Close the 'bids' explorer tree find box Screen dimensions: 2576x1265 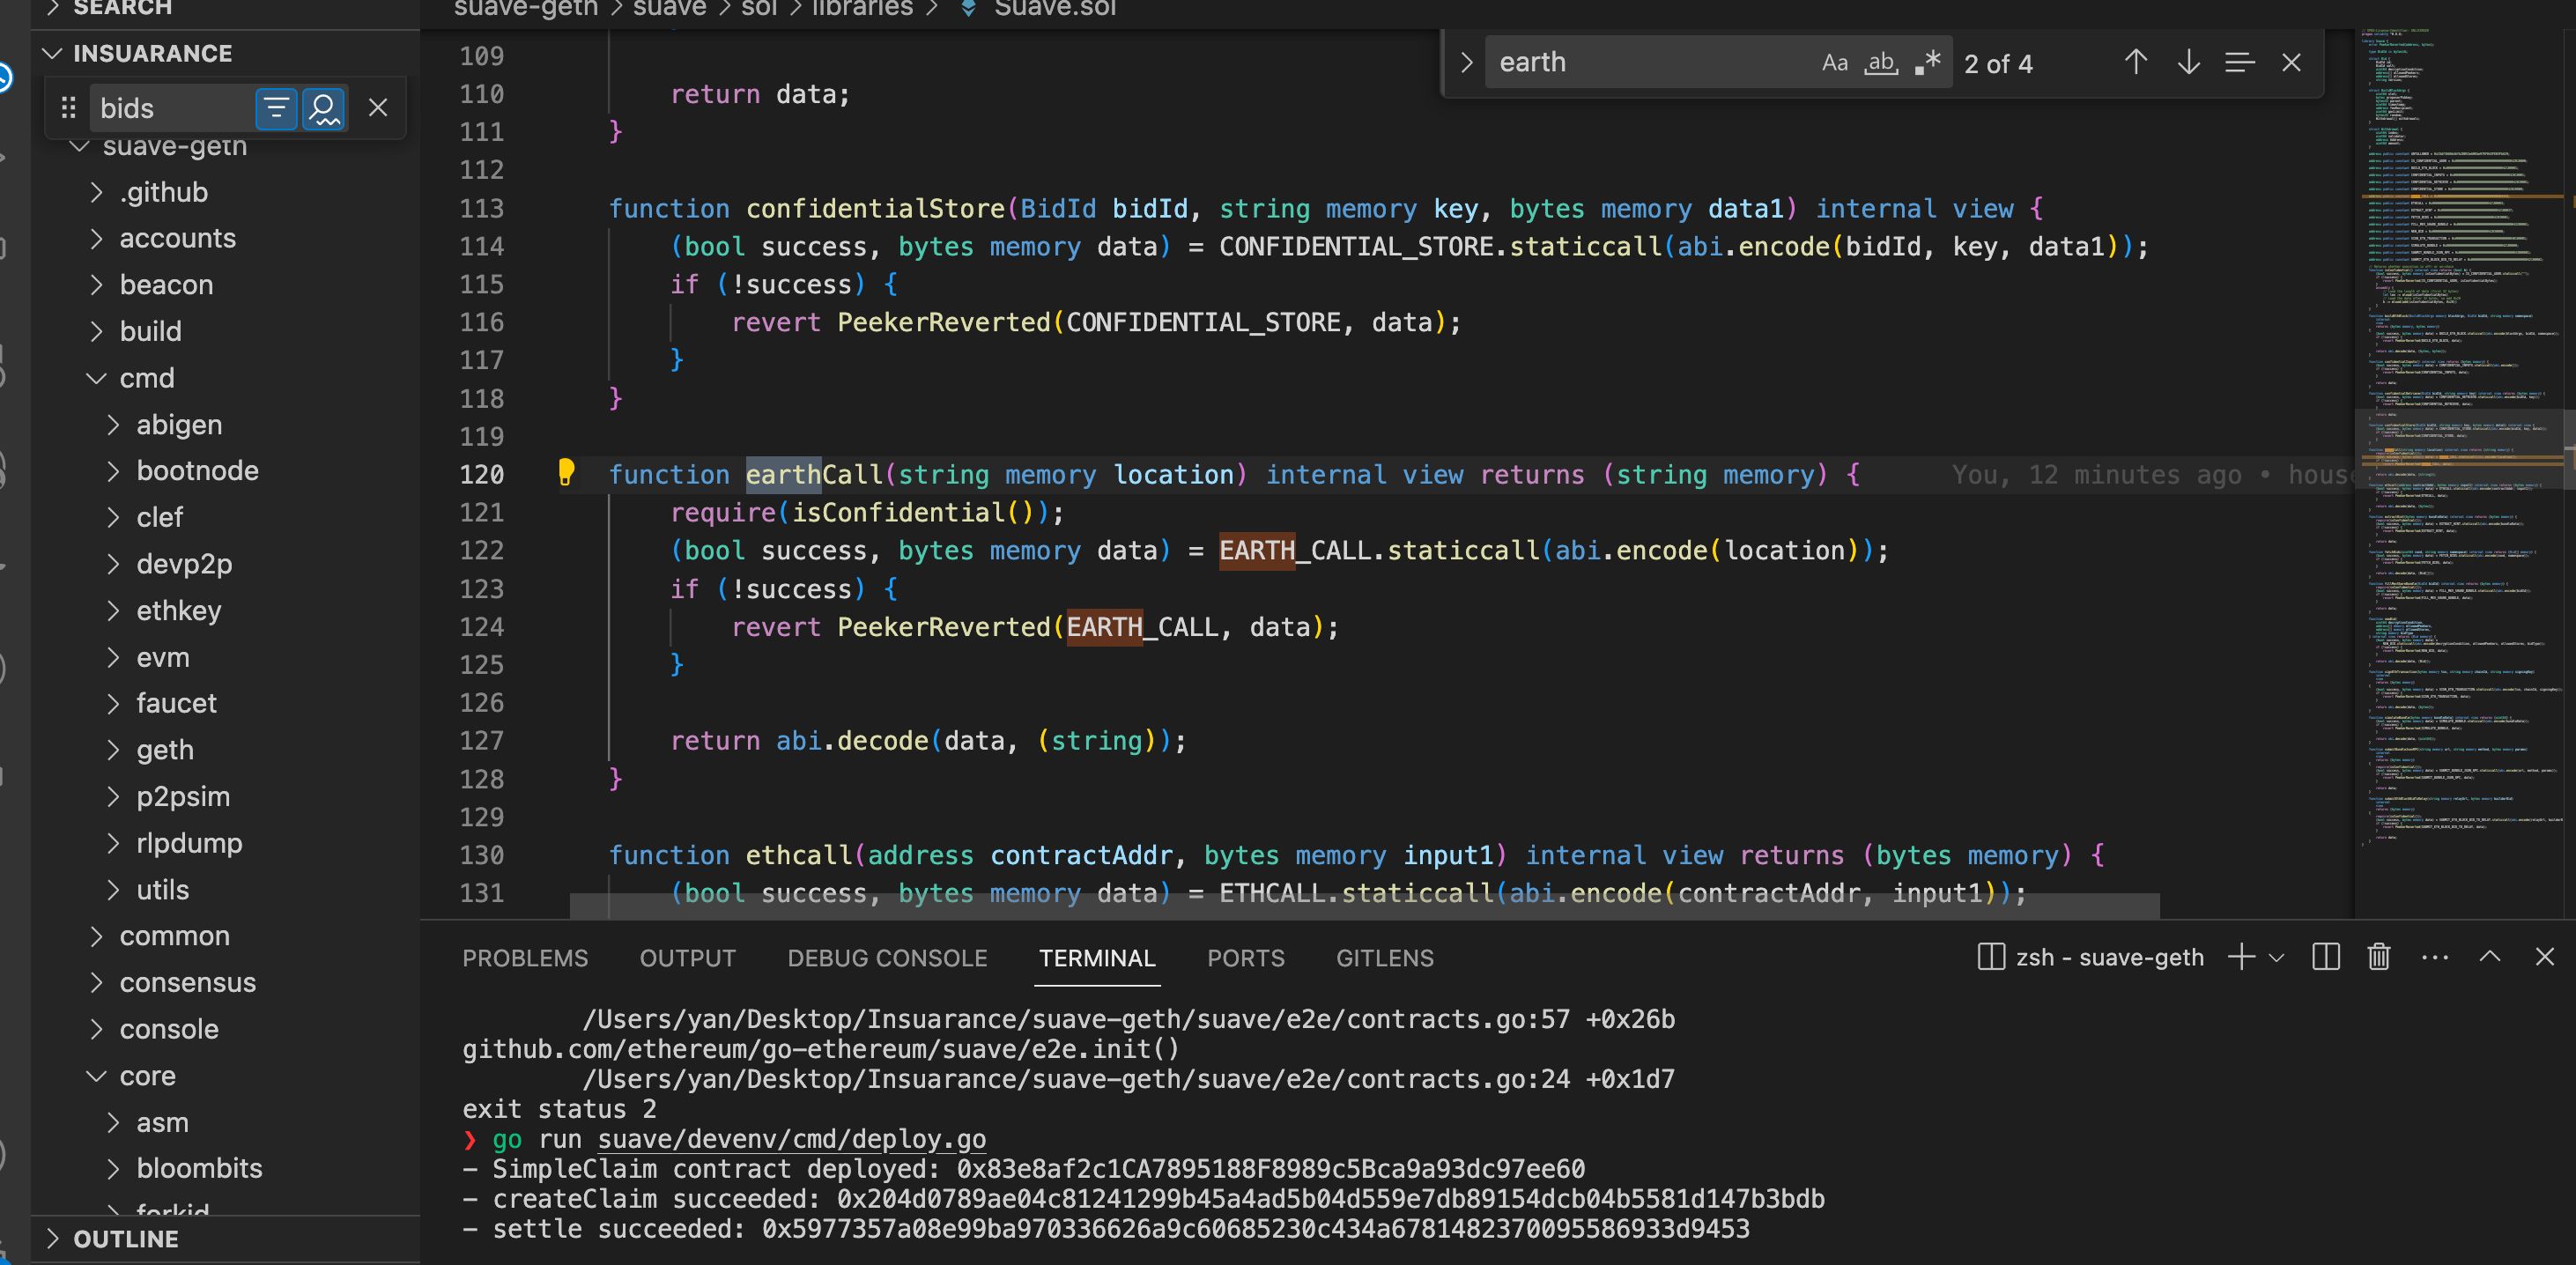pyautogui.click(x=377, y=108)
